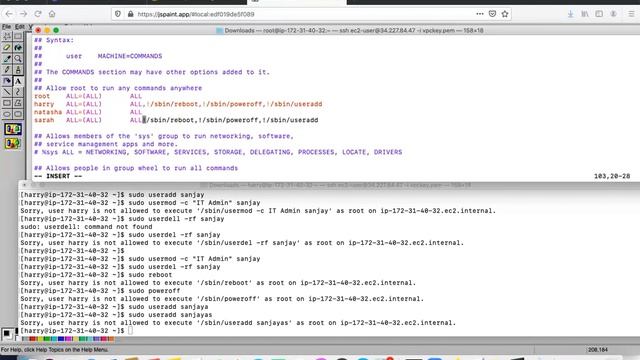The image size is (640, 360).
Task: Open the tracking protection shield icon
Action: click(118, 14)
